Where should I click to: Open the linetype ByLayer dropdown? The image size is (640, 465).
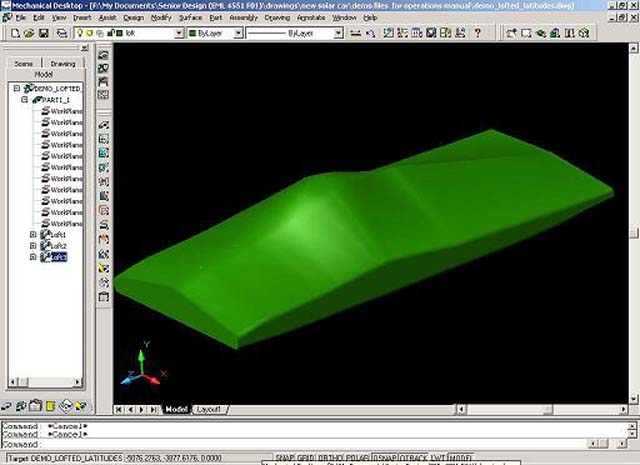pos(338,33)
